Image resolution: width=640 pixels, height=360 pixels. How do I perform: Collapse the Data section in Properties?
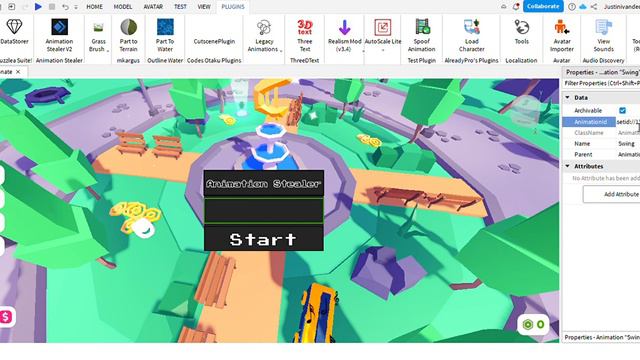point(567,98)
